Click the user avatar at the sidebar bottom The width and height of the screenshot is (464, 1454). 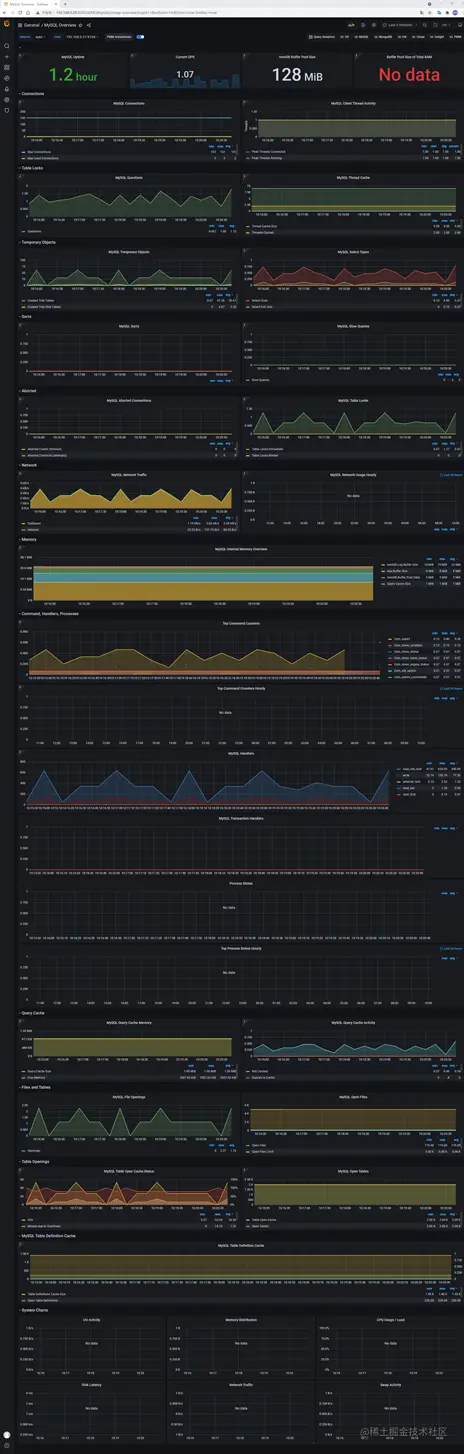coord(7,1434)
